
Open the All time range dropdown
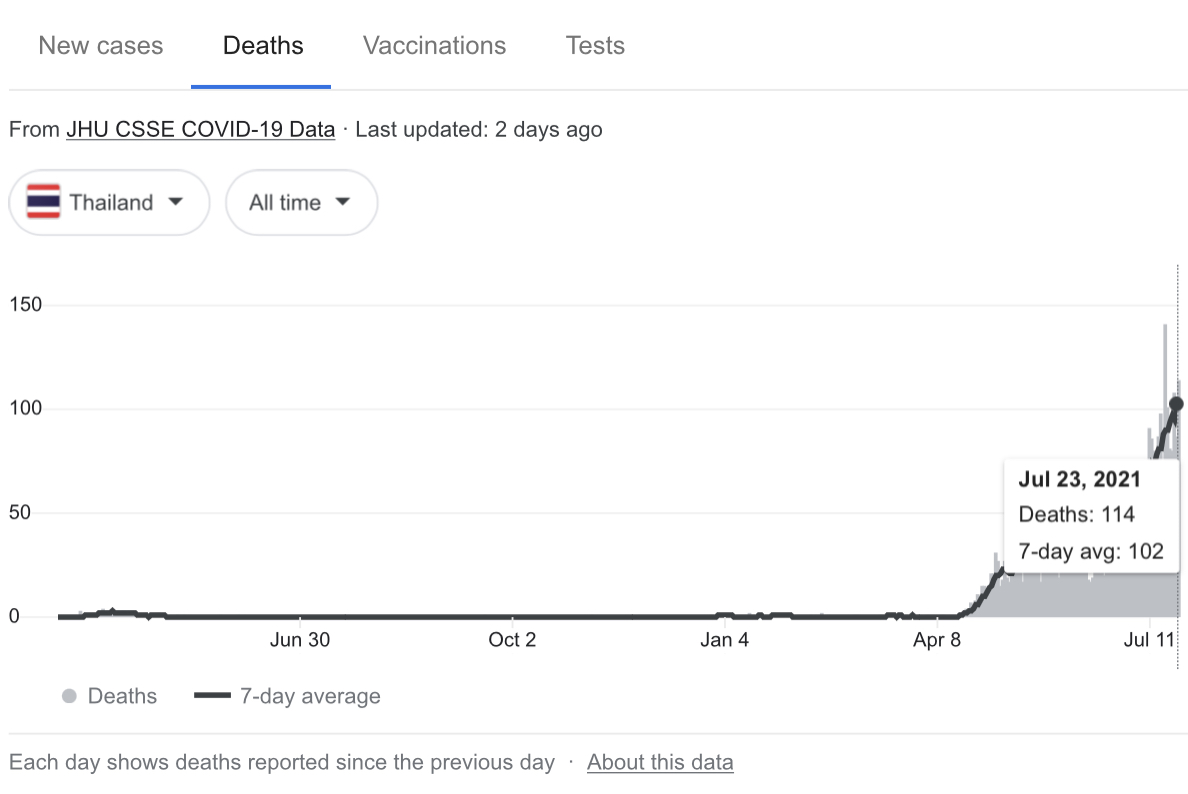[x=301, y=203]
